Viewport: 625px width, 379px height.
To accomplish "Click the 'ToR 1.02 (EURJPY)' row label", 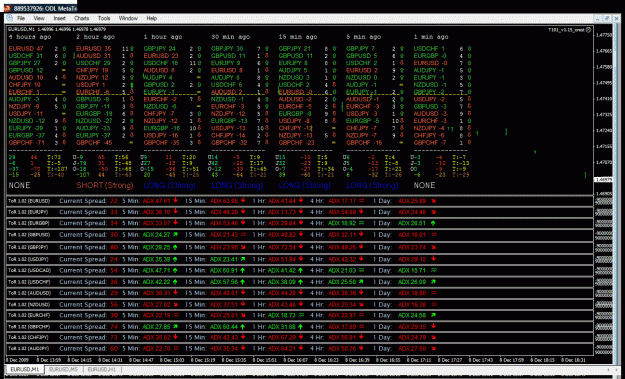I will tap(28, 212).
